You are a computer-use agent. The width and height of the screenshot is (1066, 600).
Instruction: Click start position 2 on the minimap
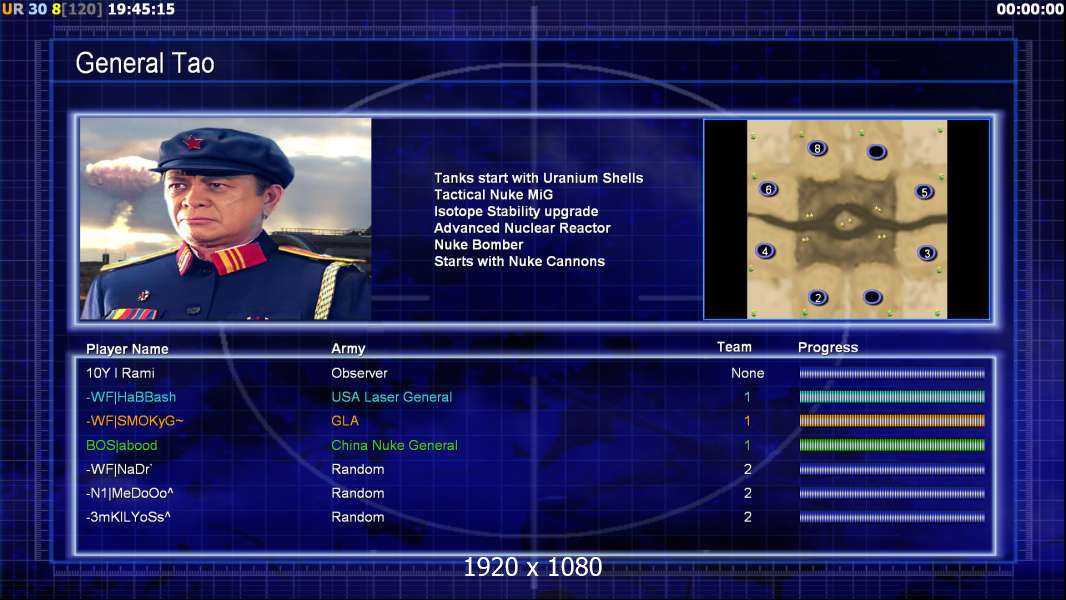pyautogui.click(x=818, y=297)
